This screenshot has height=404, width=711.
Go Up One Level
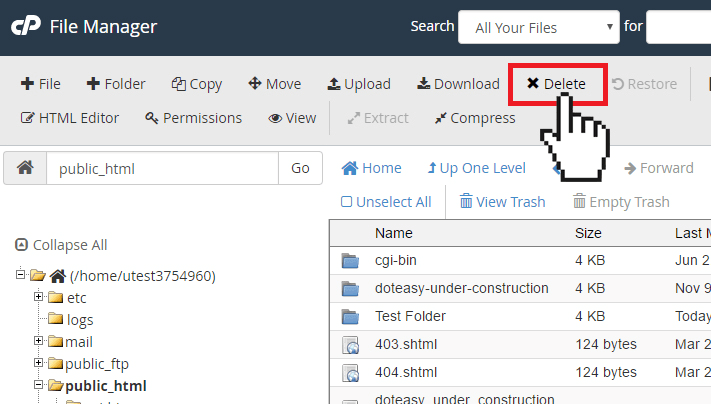pos(477,168)
